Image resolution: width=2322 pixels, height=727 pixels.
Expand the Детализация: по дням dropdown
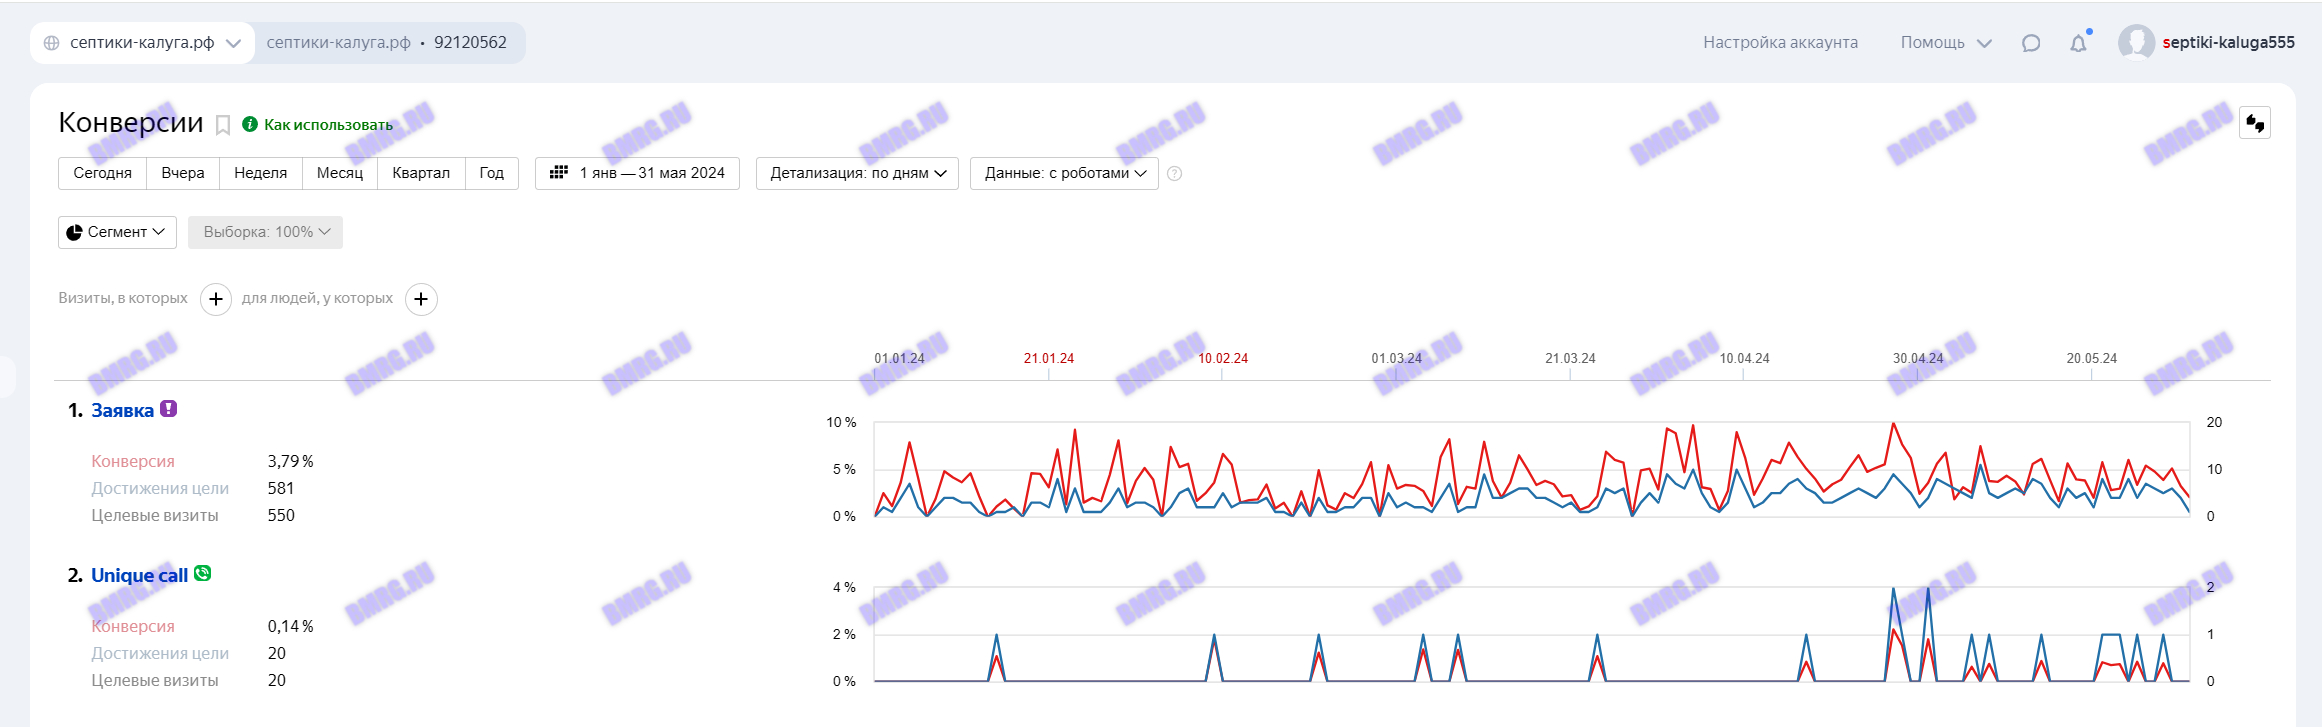(x=857, y=173)
